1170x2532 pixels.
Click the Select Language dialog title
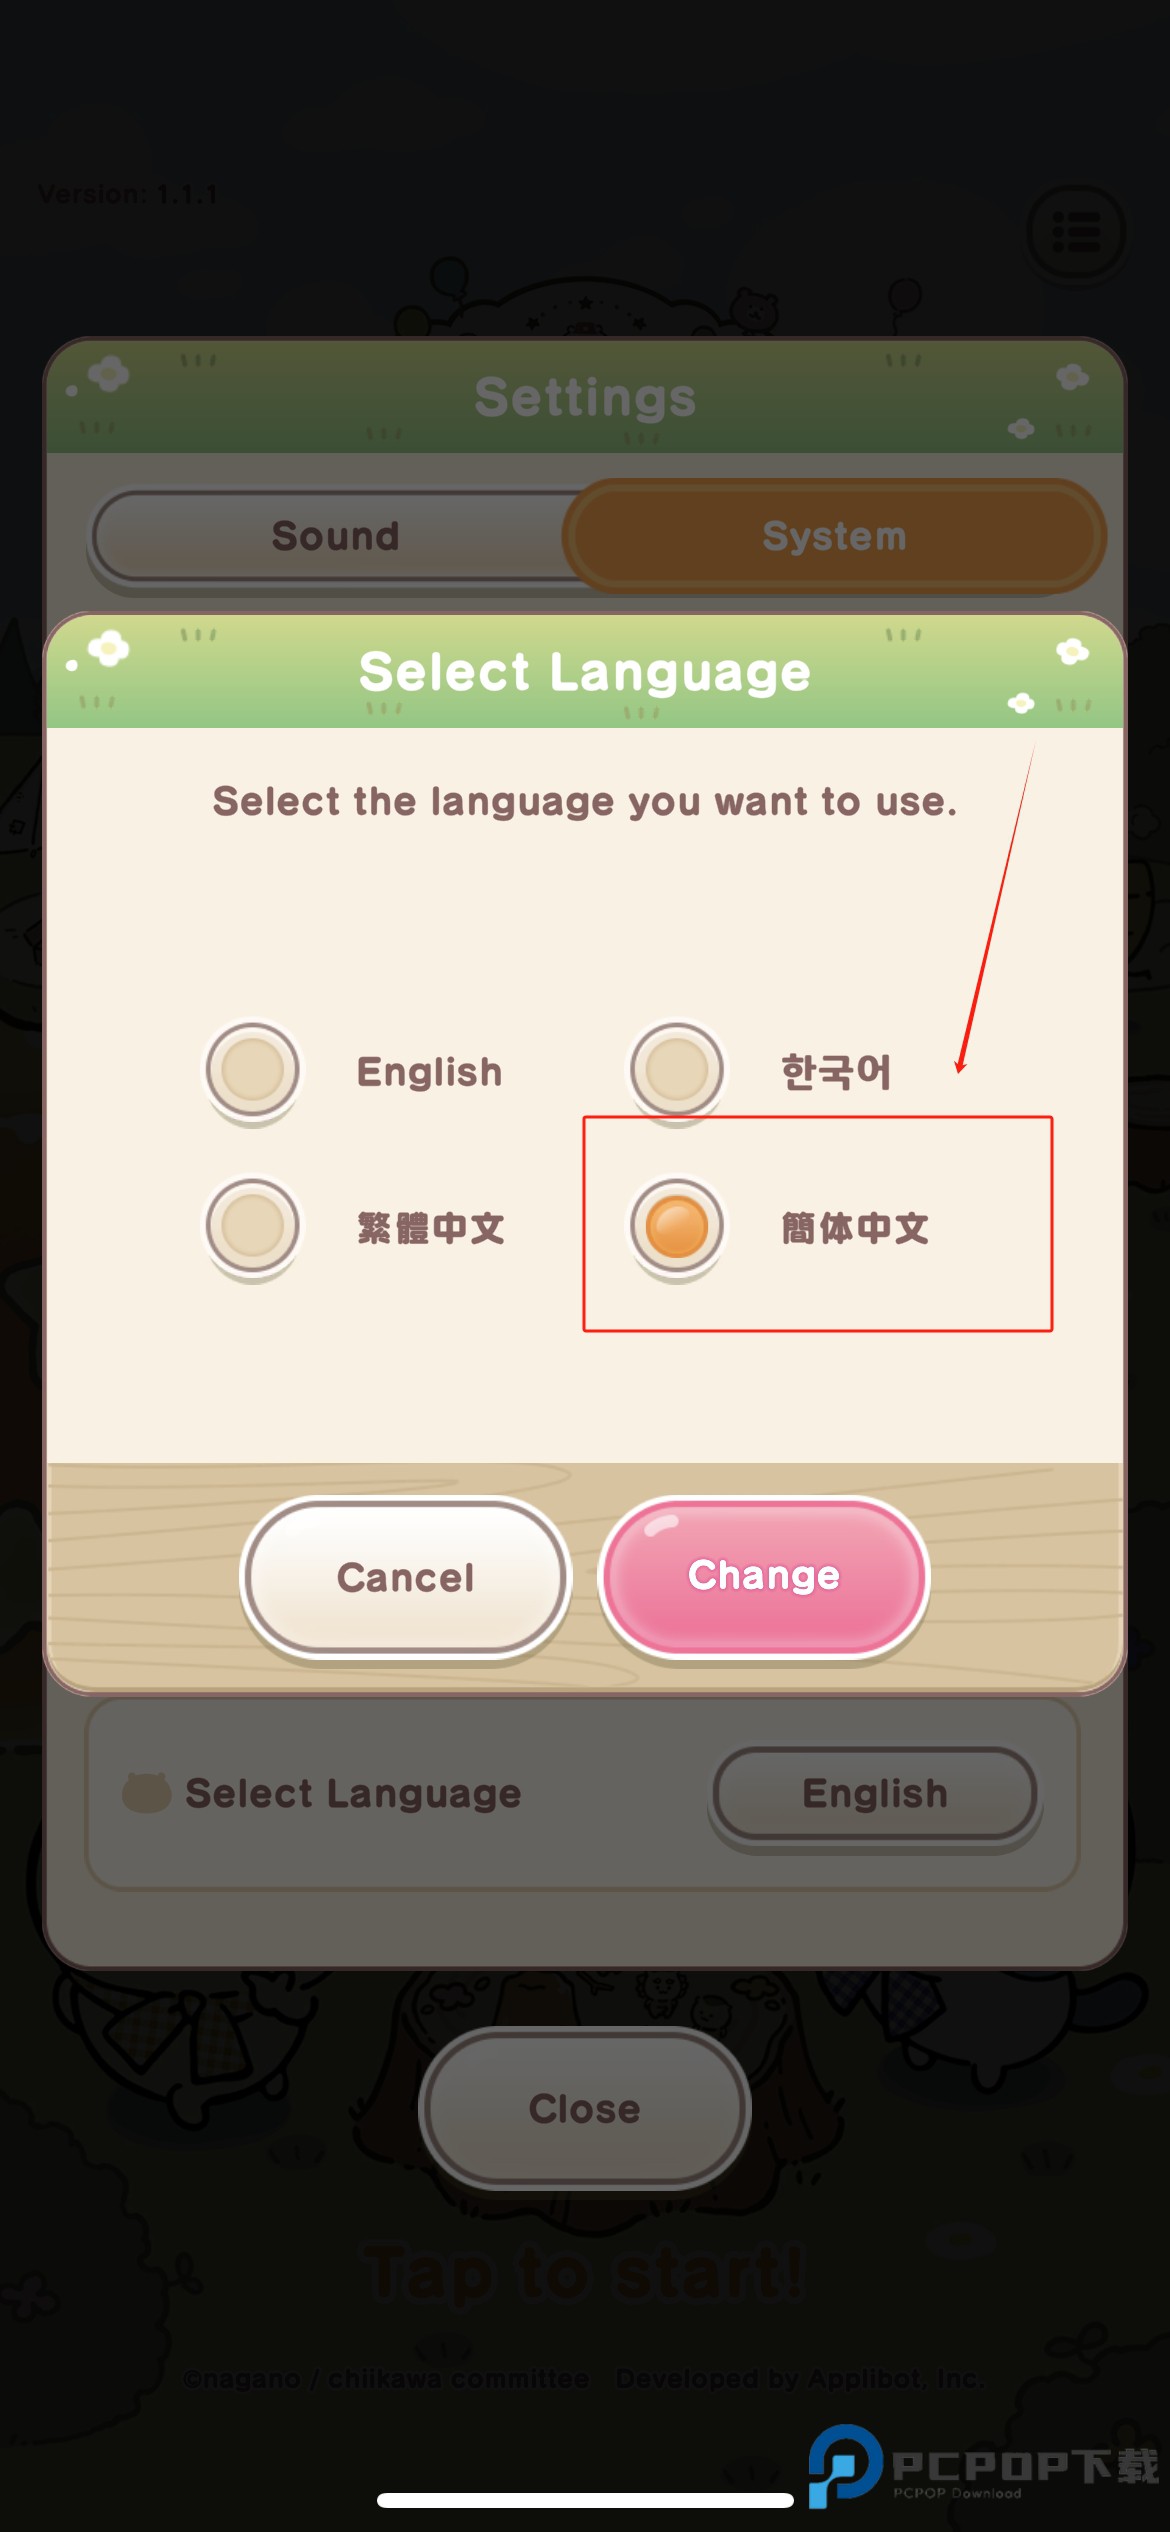[585, 671]
